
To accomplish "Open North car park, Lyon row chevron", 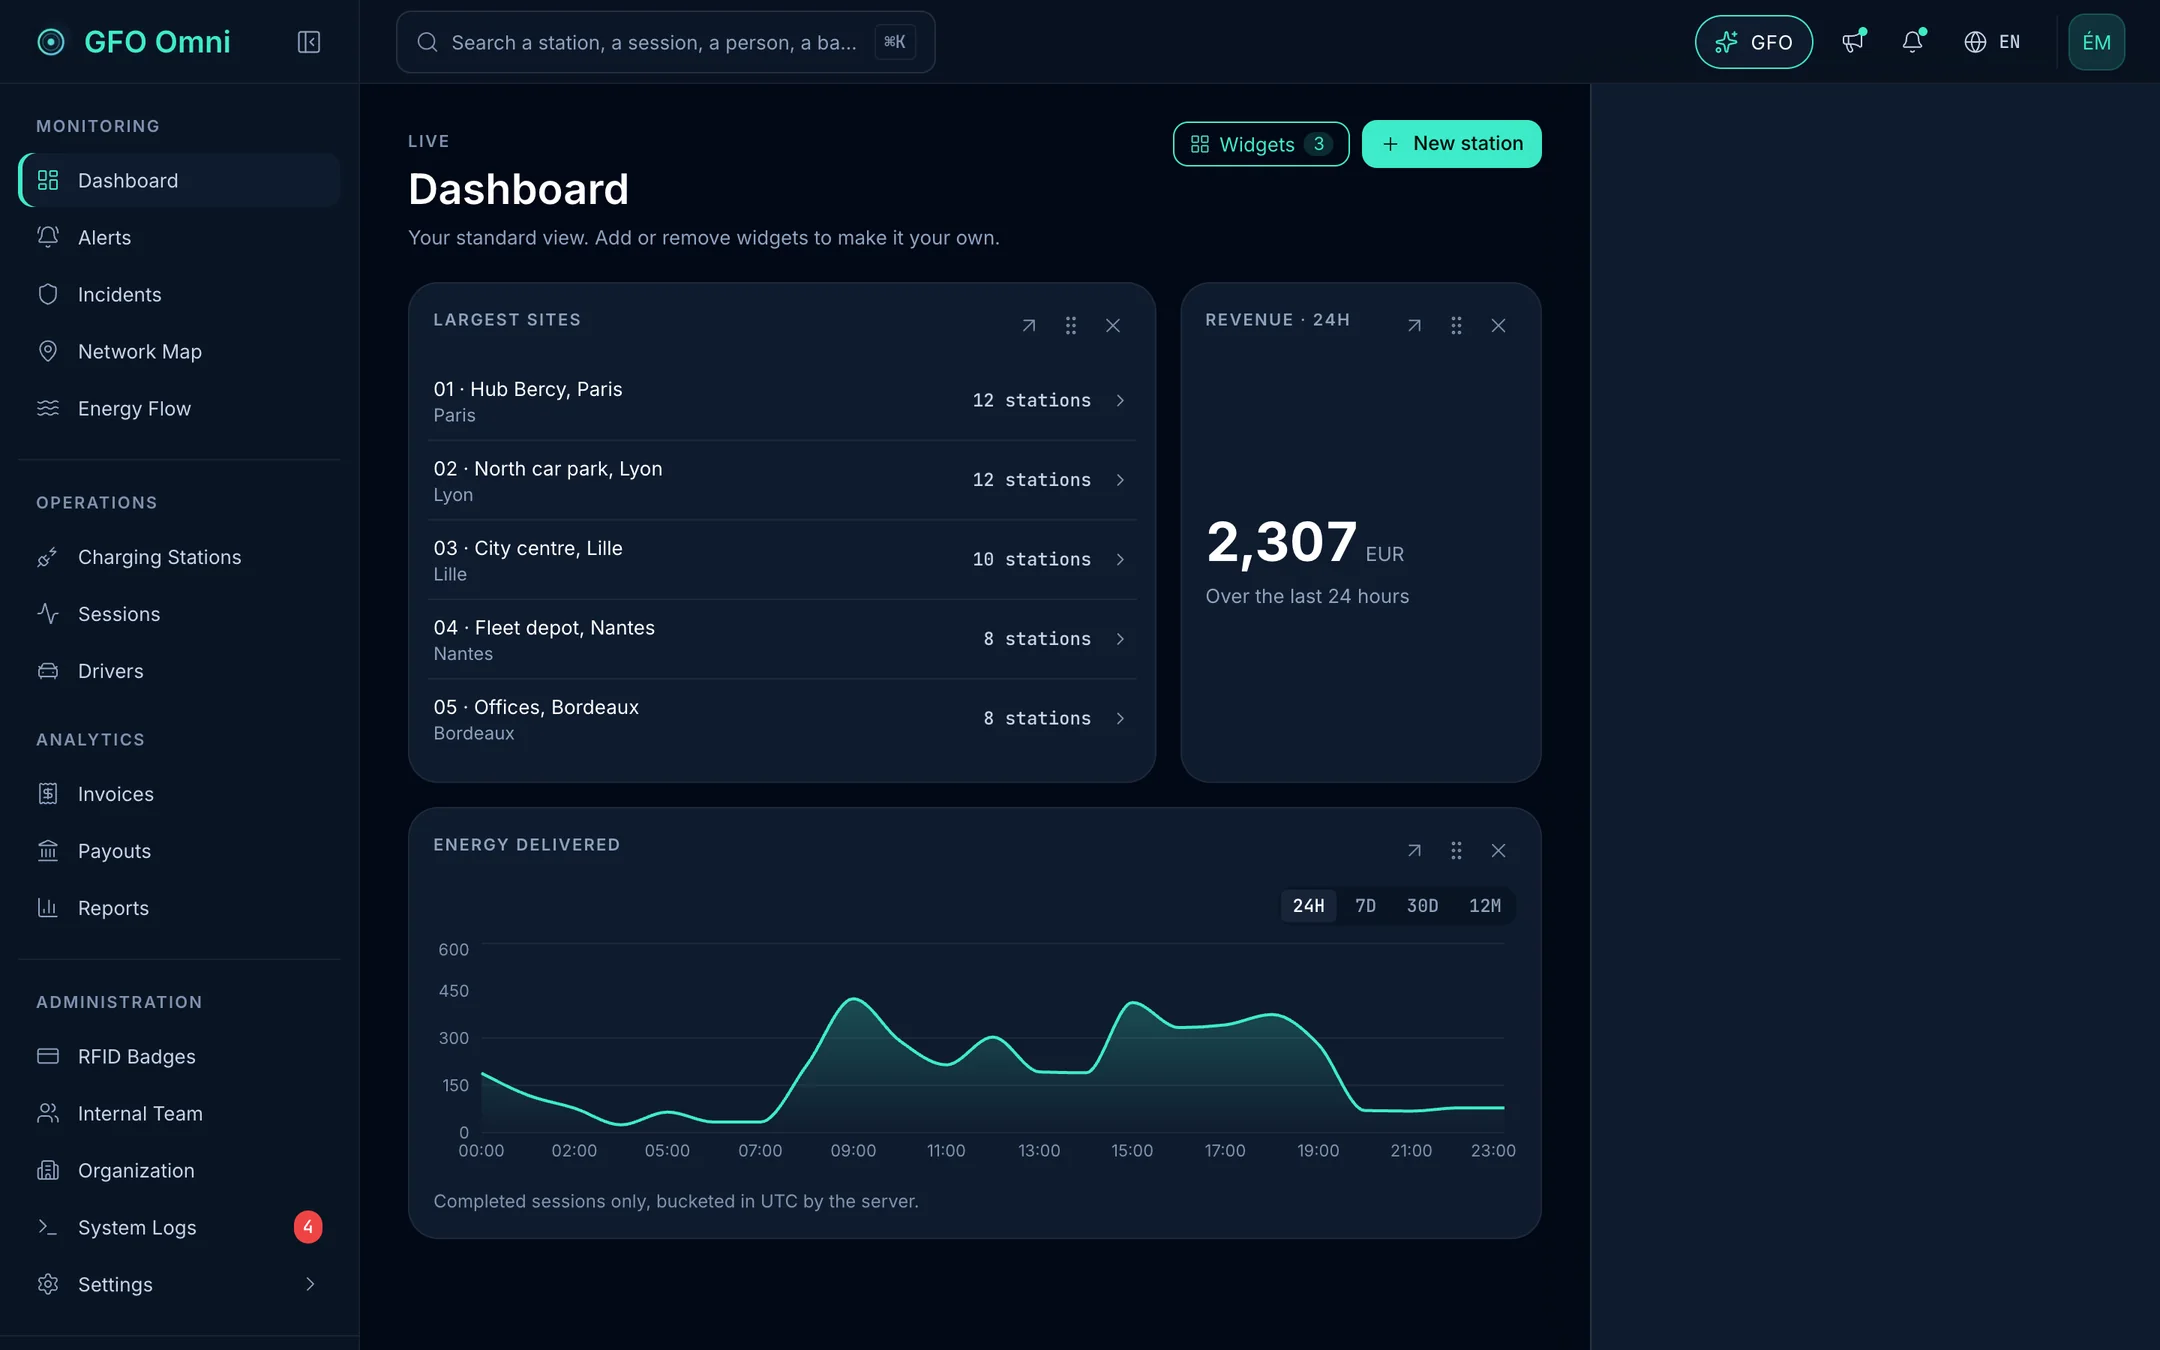I will click(1120, 480).
